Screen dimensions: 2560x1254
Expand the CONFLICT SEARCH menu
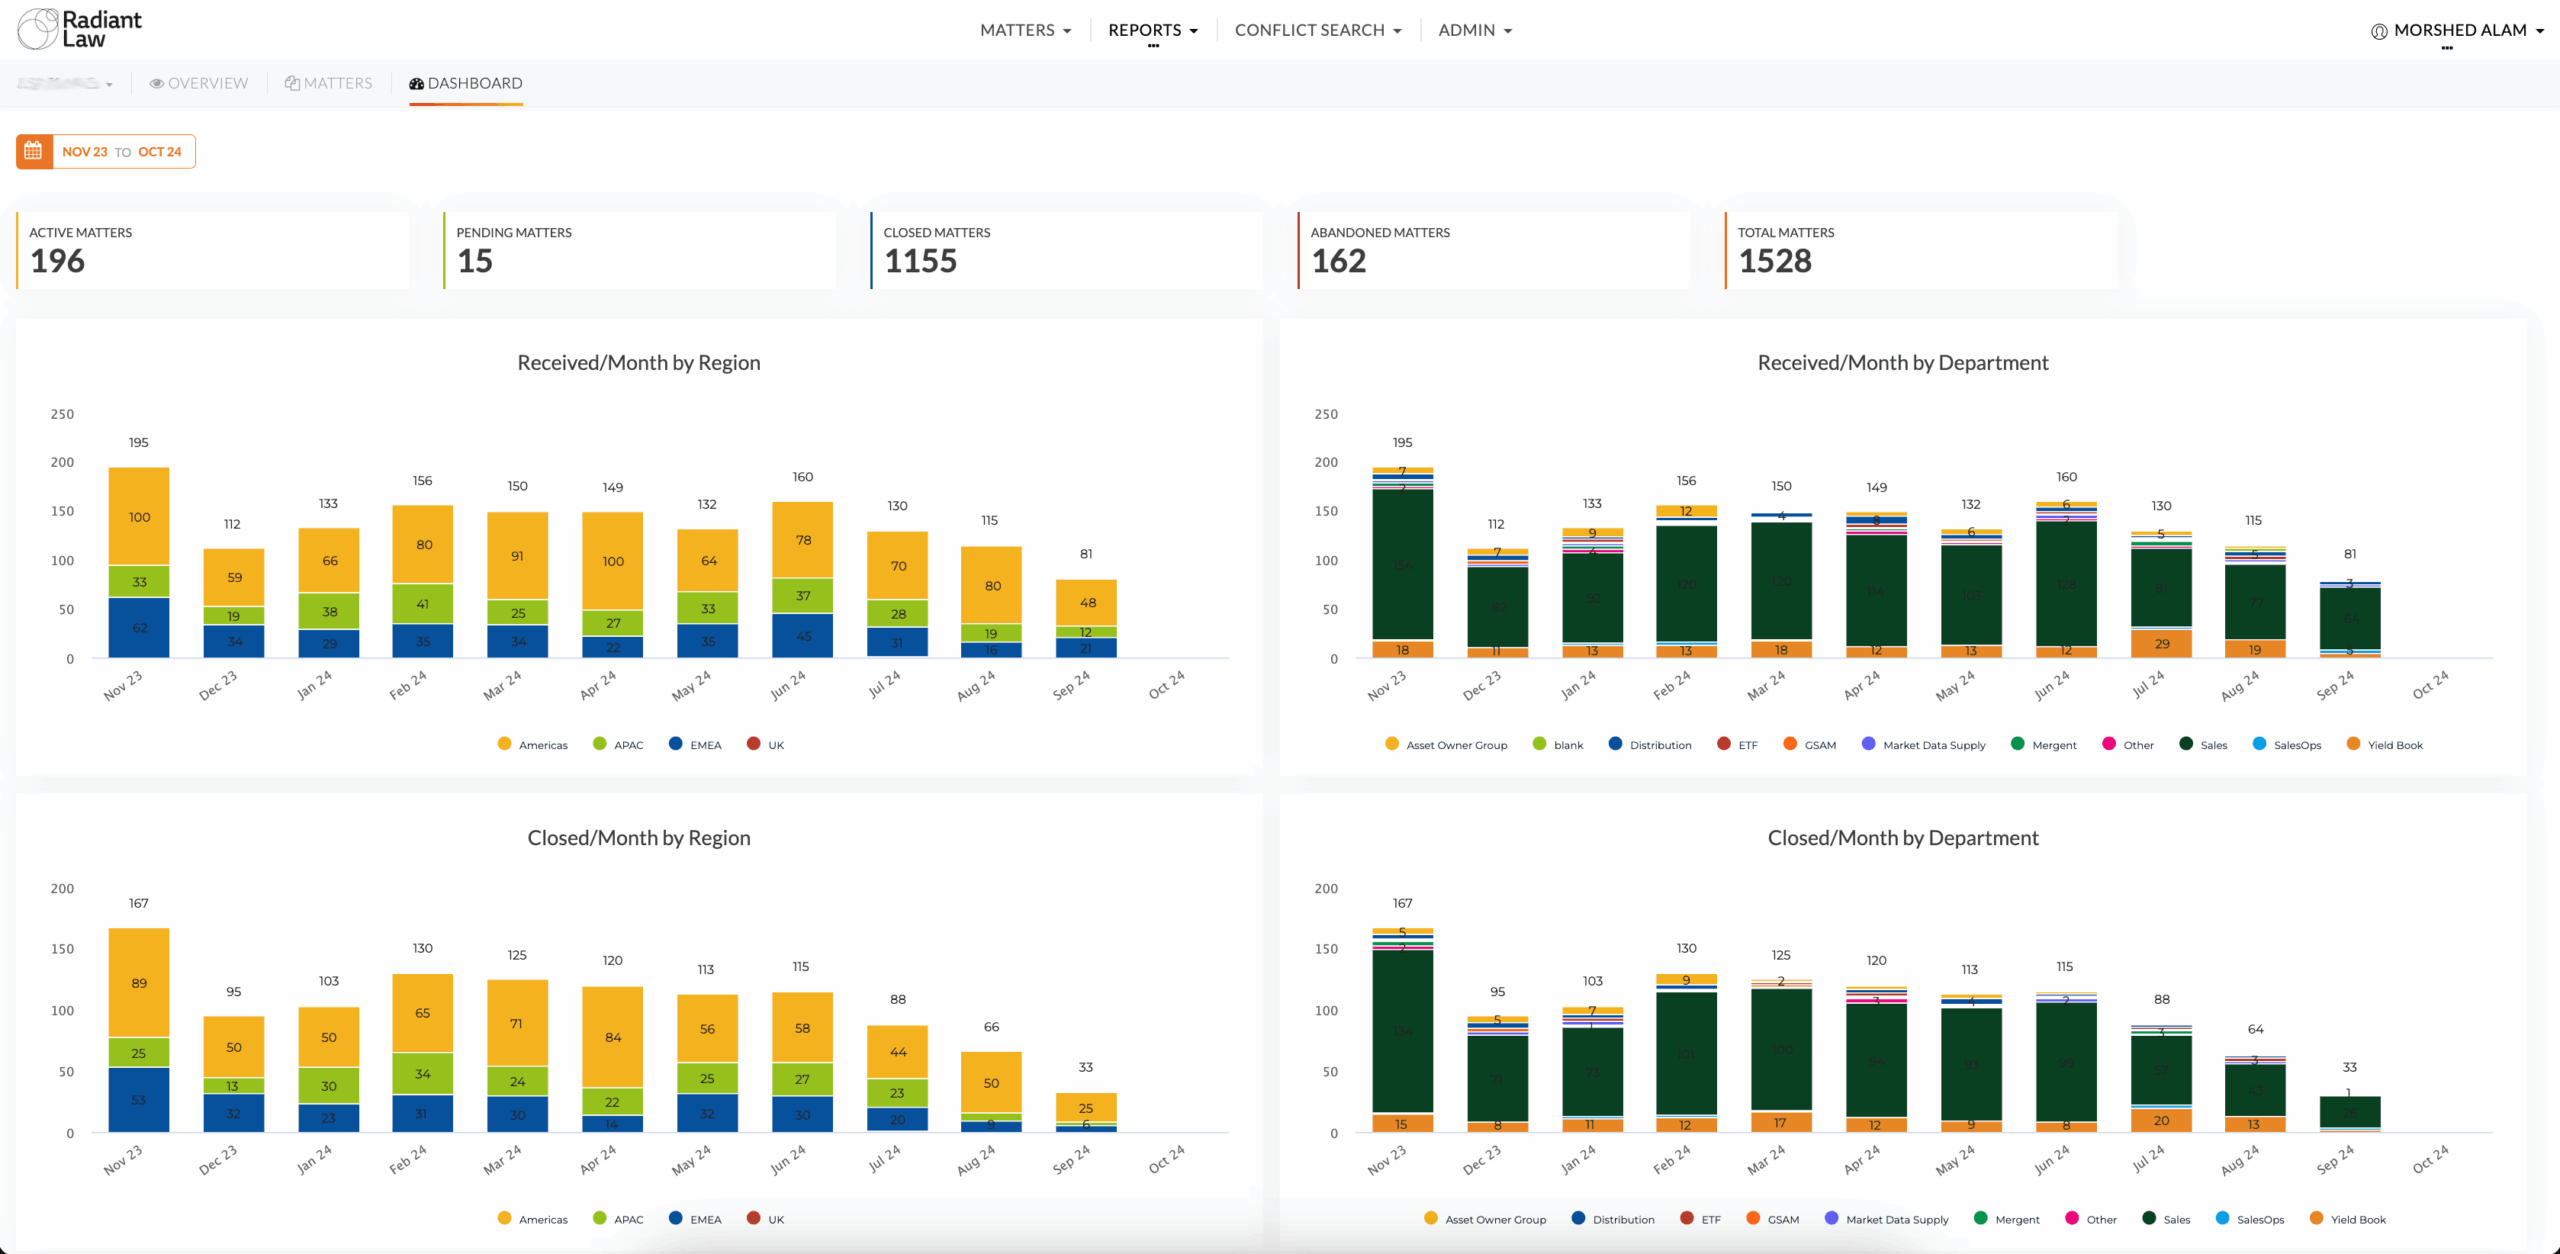click(1318, 30)
